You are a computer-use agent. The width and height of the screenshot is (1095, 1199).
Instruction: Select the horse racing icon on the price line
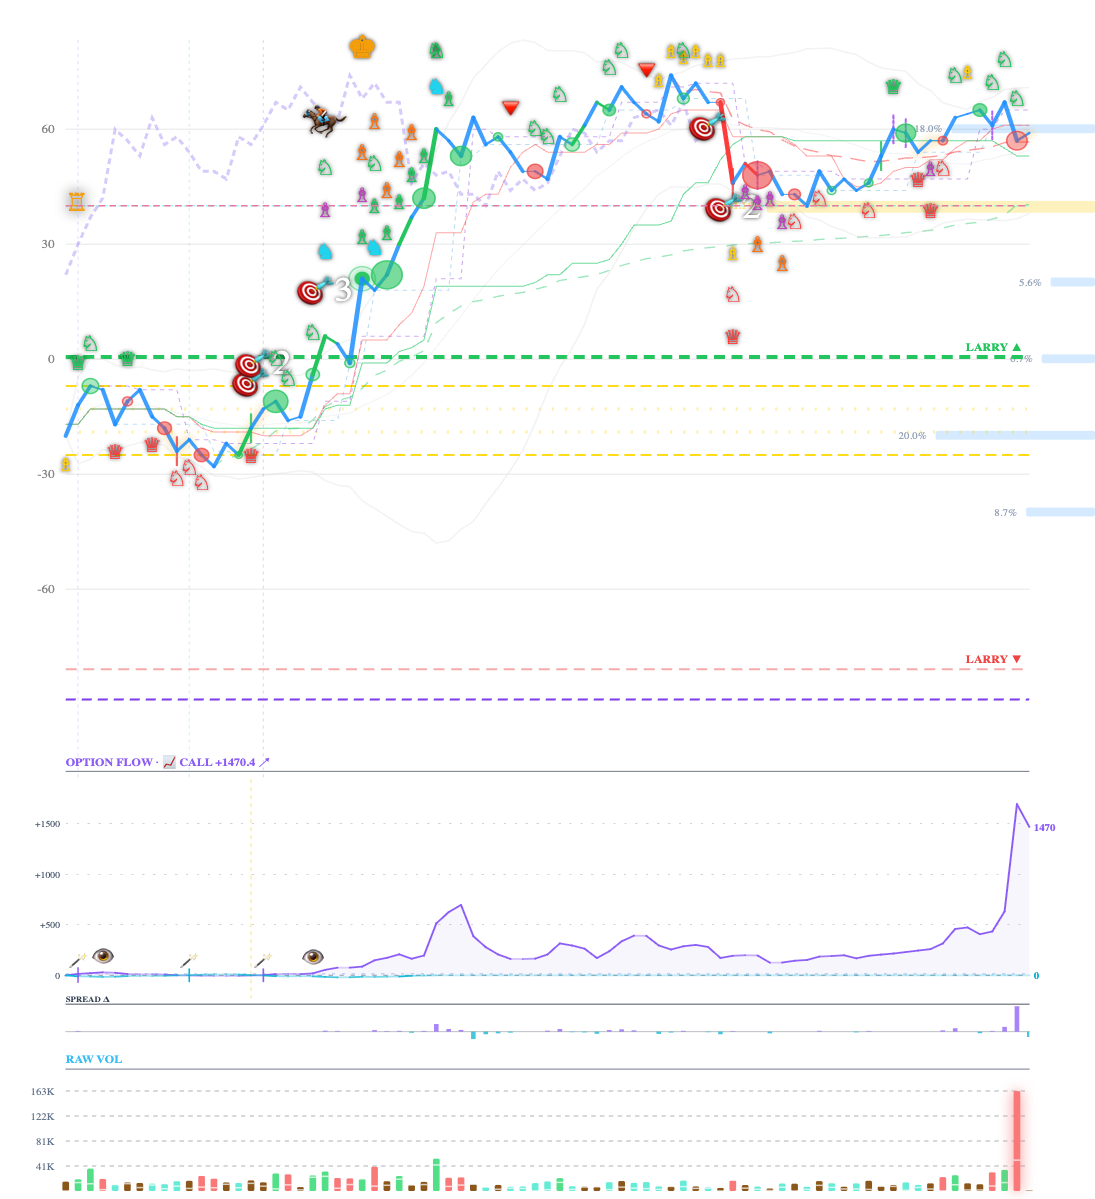click(x=322, y=120)
